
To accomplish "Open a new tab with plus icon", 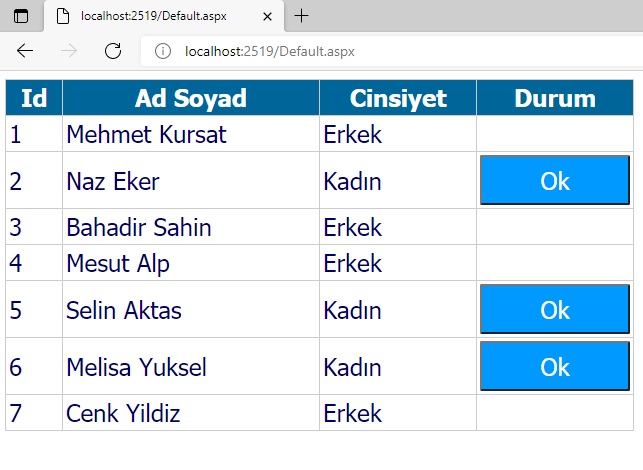I will coord(301,16).
